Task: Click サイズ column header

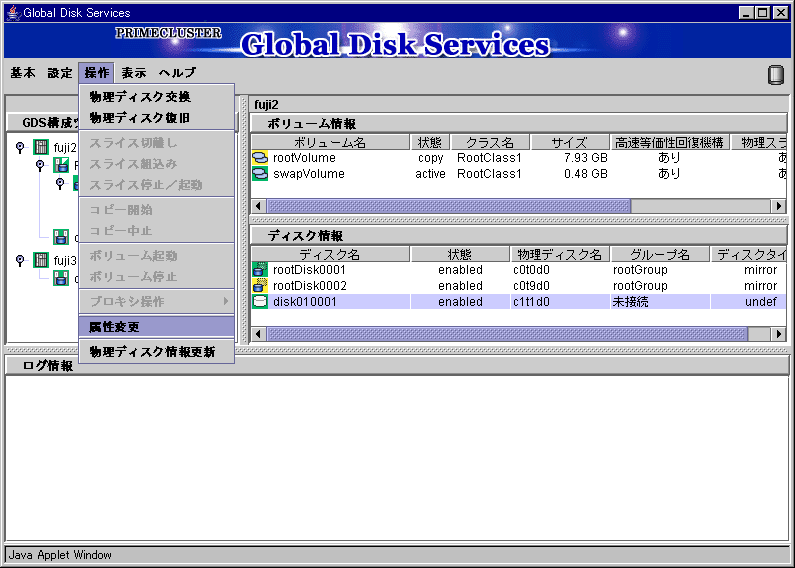Action: tap(570, 143)
